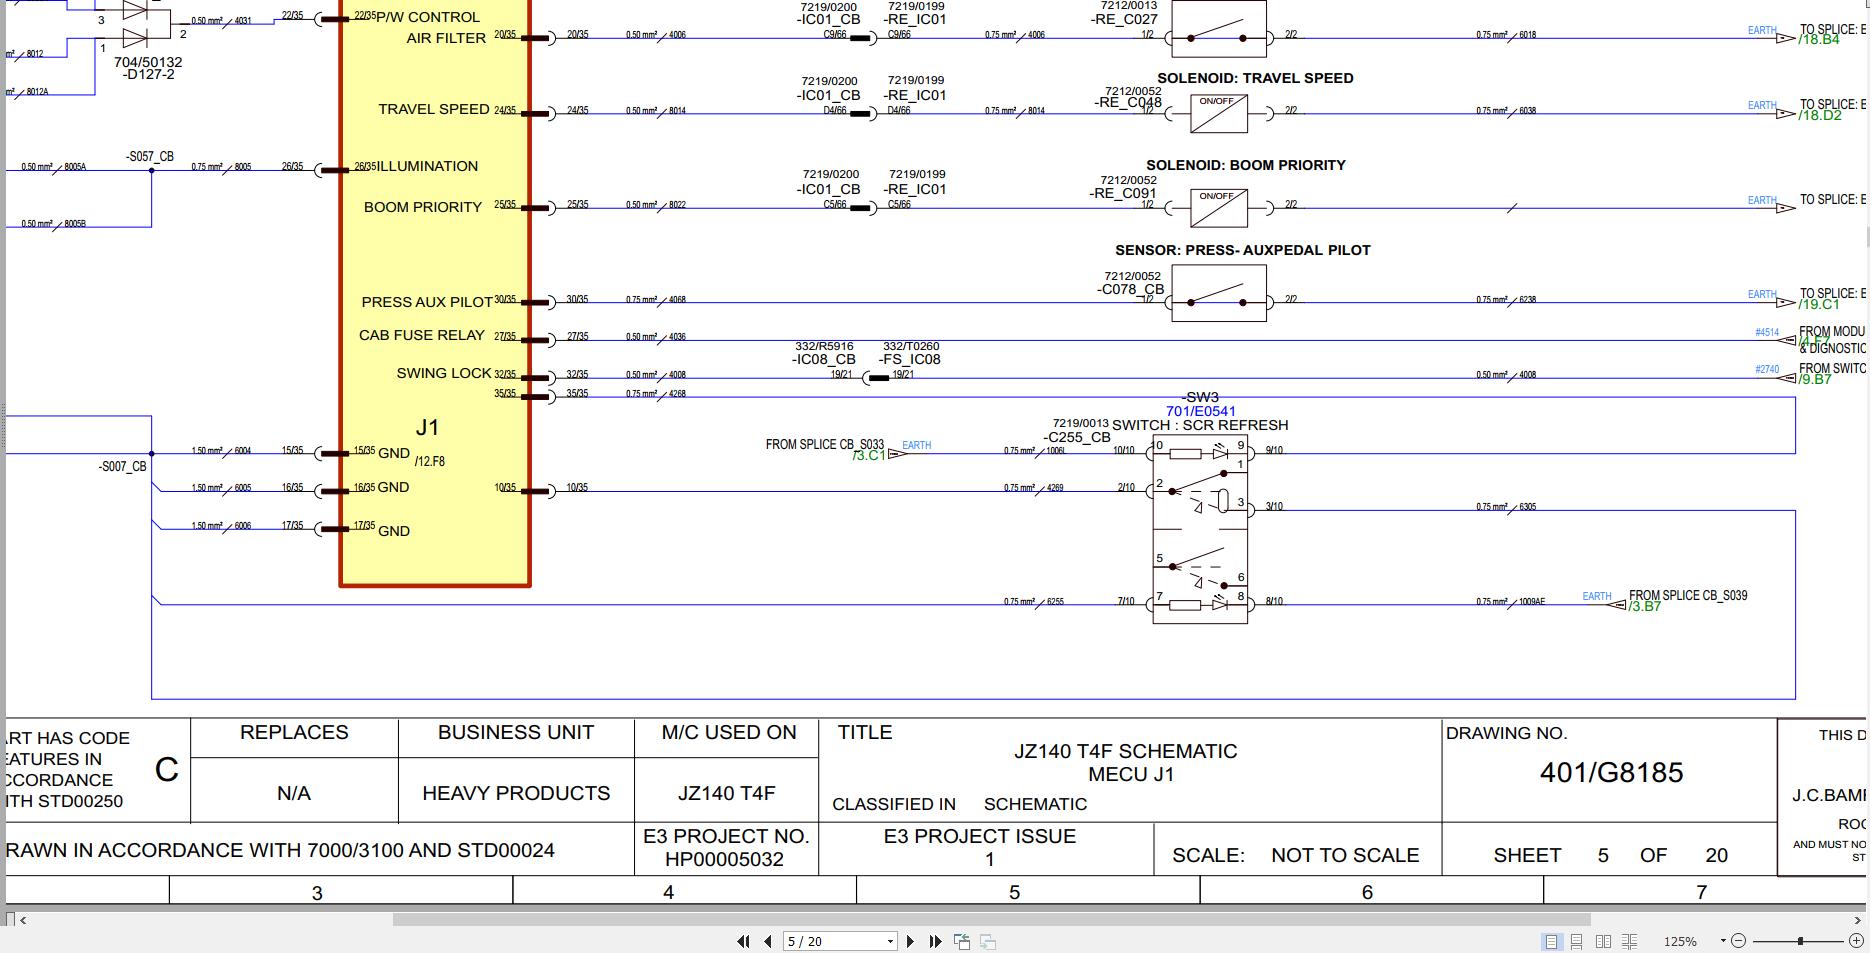Screen dimensions: 1870x953
Task: Zoom out using the minus icon
Action: coord(1739,940)
